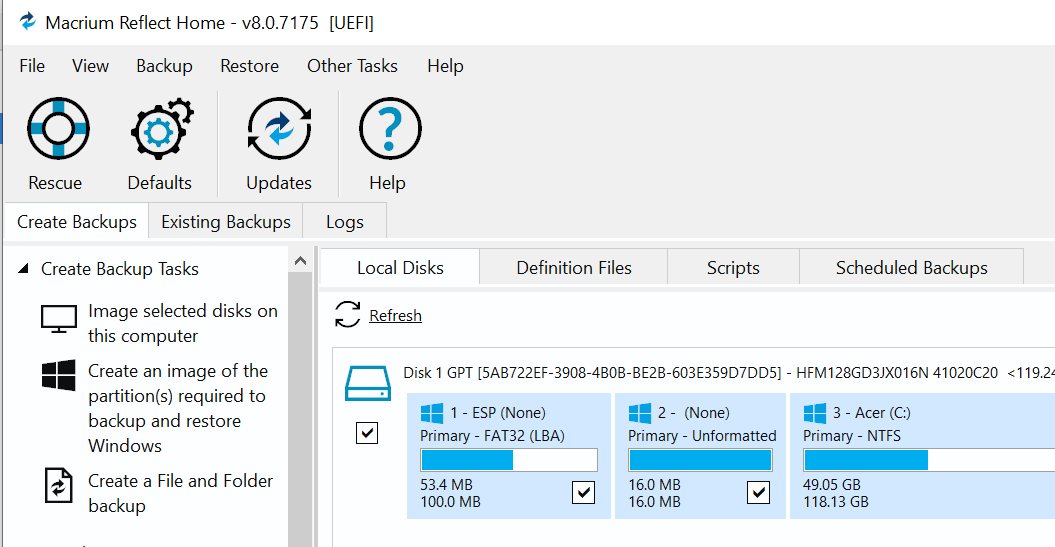Select the Disk 1 GPT header text
This screenshot has width=1055, height=547.
coord(729,373)
